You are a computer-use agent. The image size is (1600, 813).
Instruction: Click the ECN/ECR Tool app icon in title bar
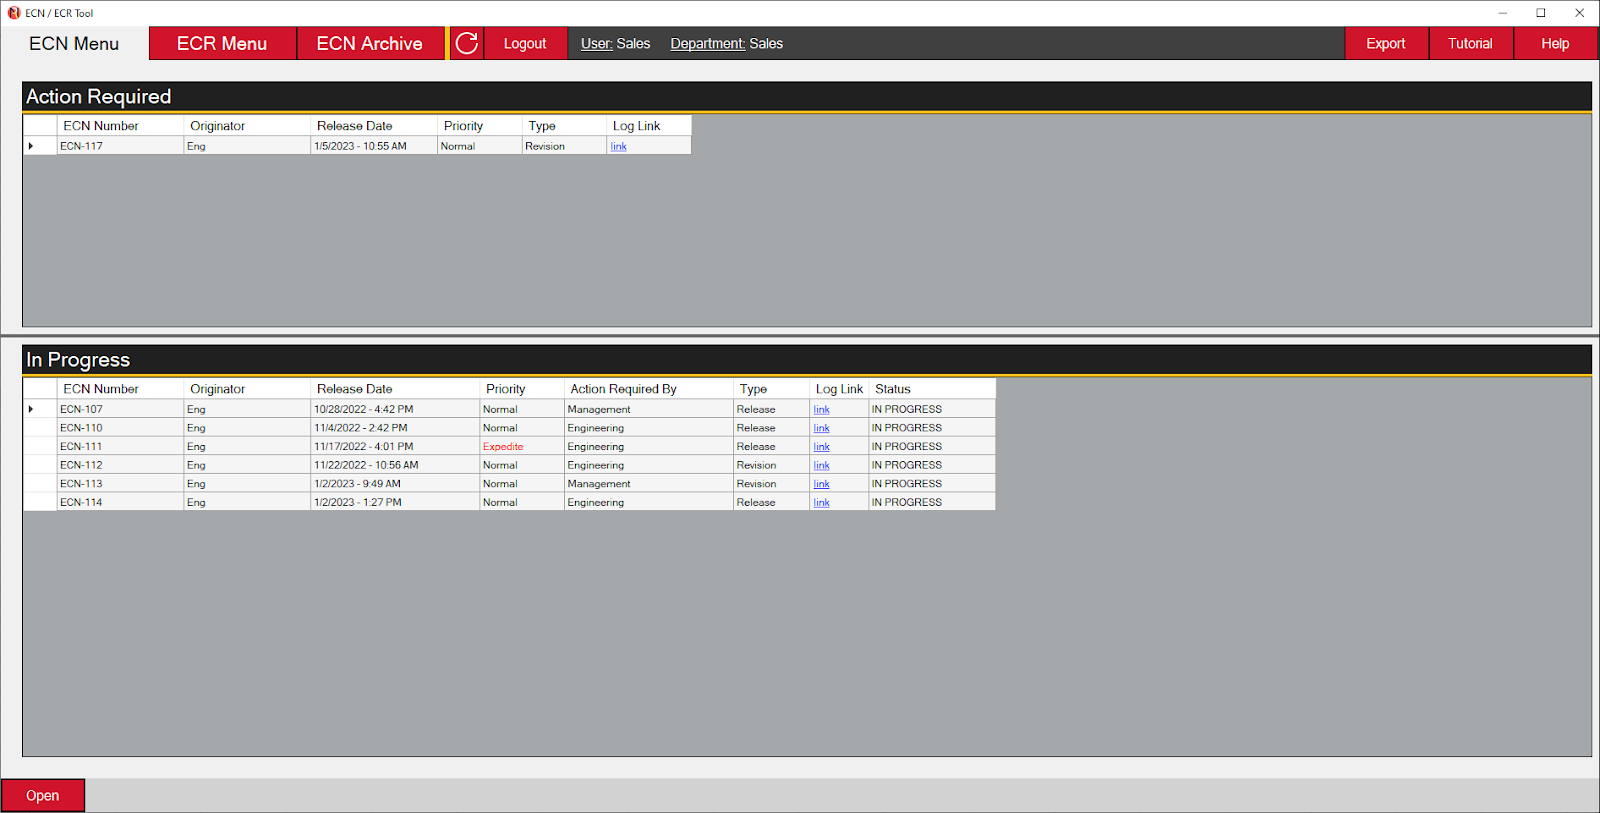pyautogui.click(x=14, y=13)
